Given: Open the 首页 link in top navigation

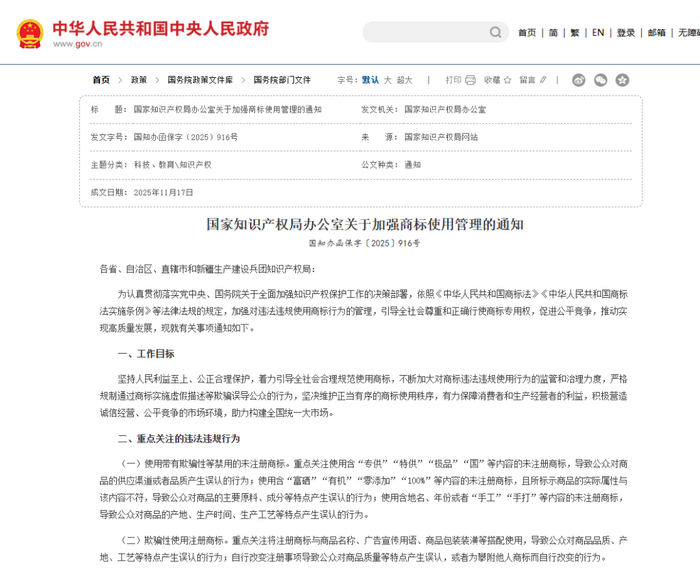Looking at the screenshot, I should (527, 33).
